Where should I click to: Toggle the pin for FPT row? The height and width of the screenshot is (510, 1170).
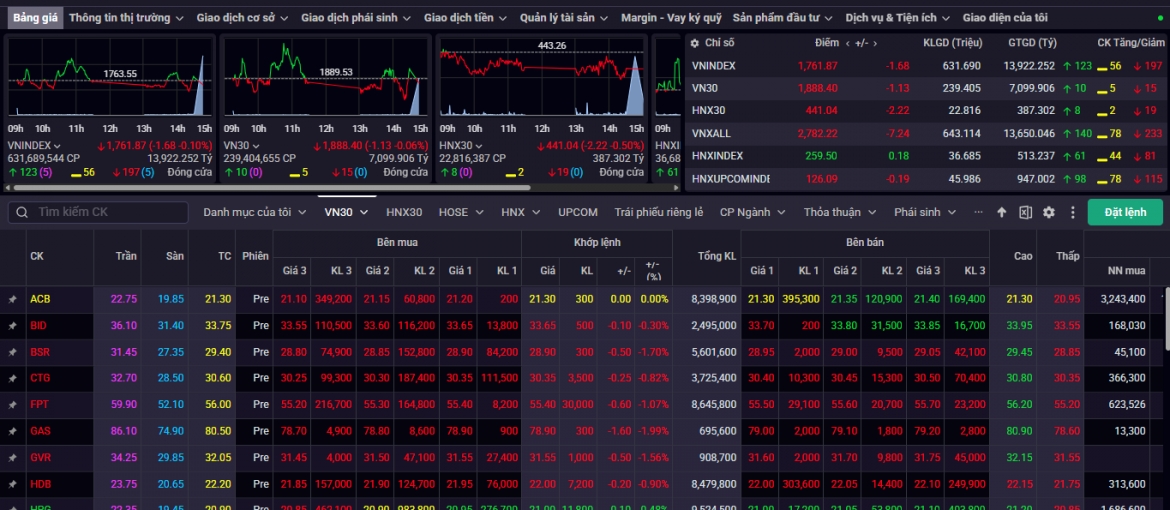tap(12, 405)
